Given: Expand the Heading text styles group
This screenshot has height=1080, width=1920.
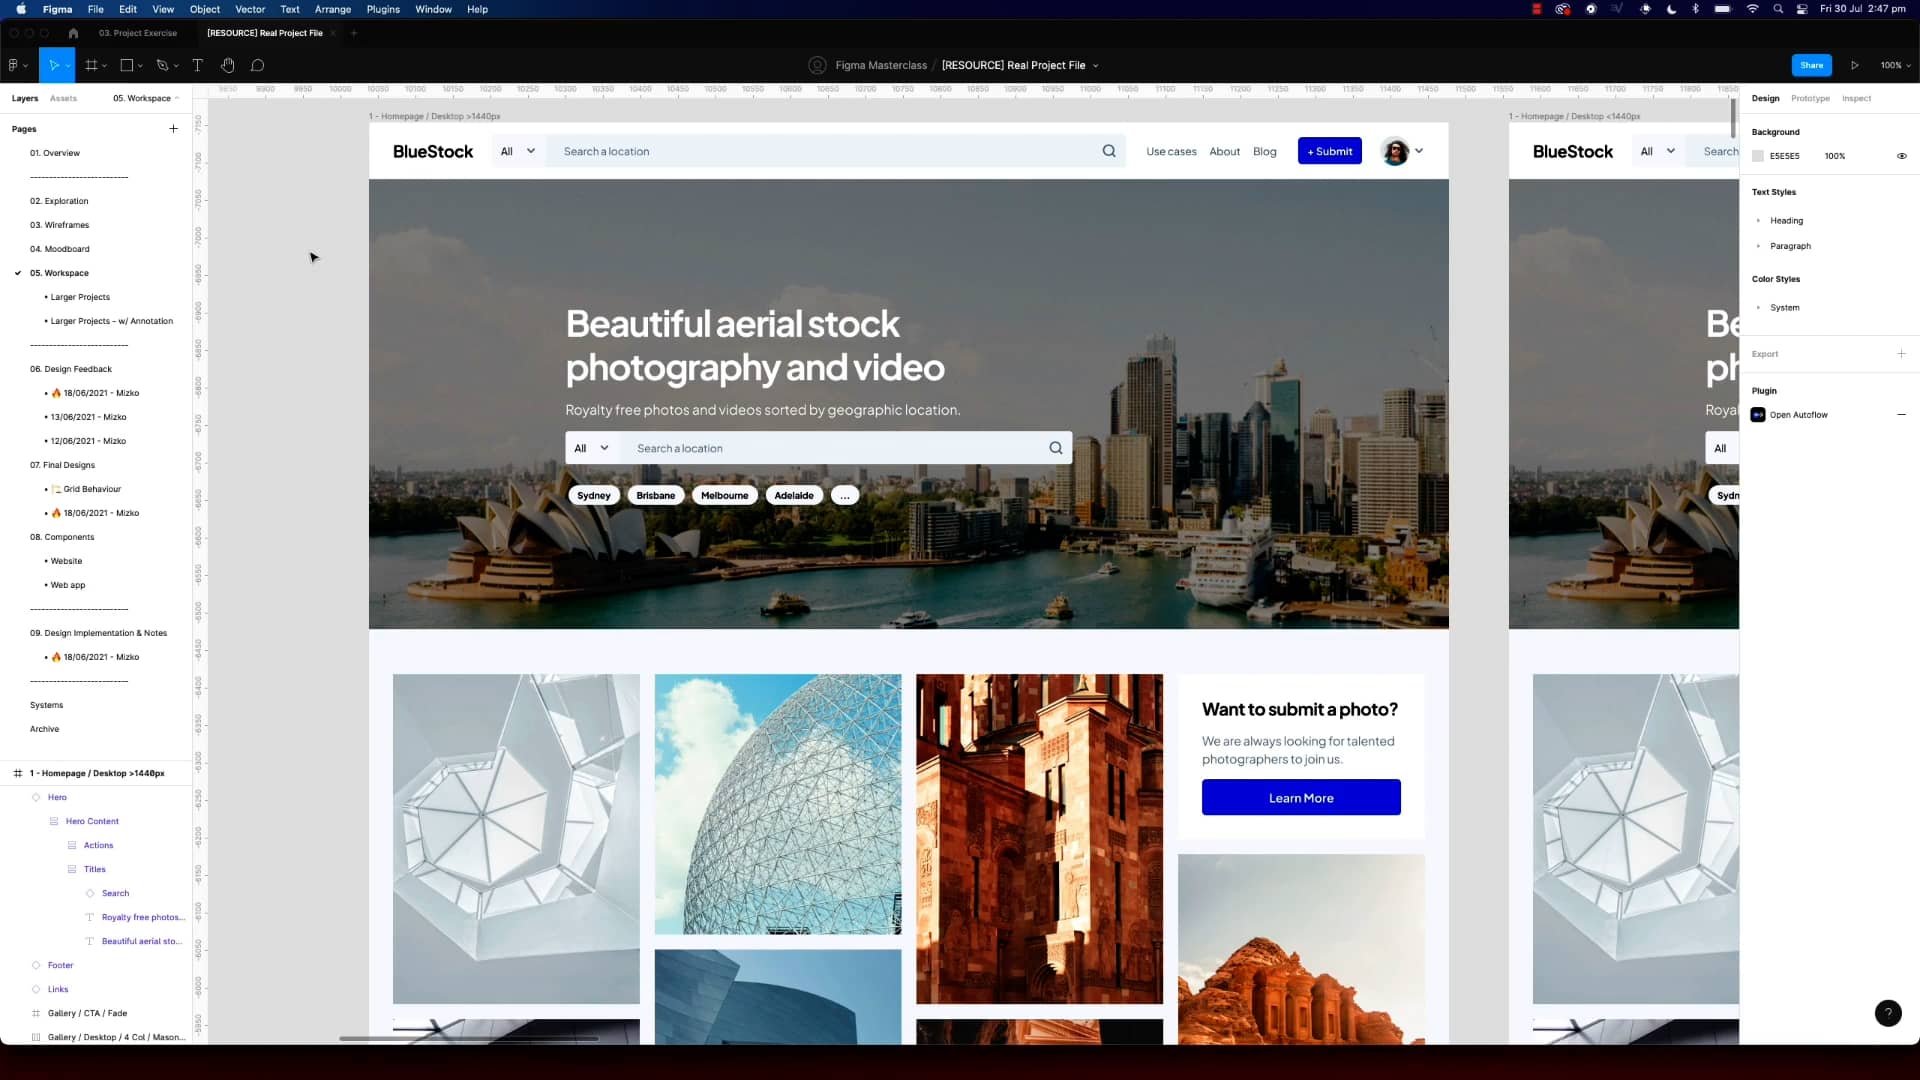Looking at the screenshot, I should 1759,220.
